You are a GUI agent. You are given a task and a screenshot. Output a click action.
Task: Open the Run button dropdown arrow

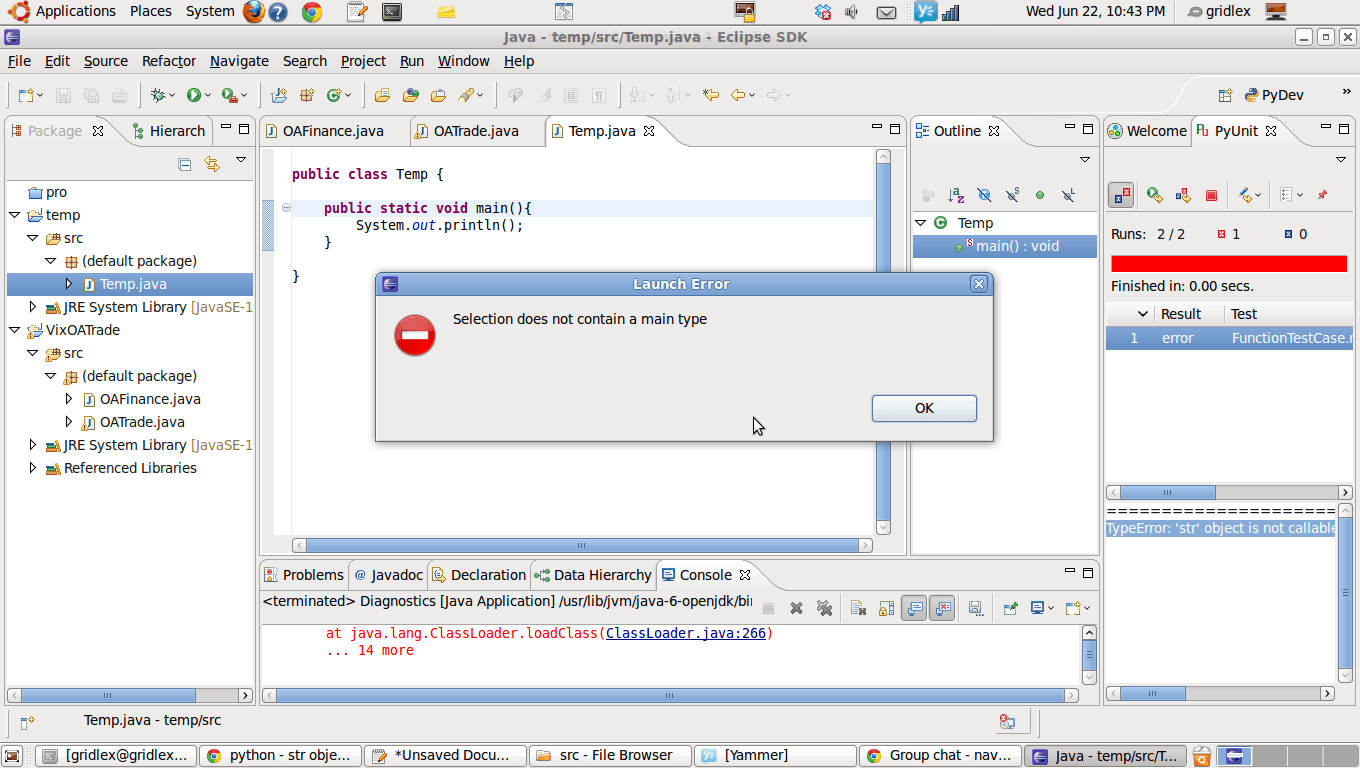click(x=207, y=96)
